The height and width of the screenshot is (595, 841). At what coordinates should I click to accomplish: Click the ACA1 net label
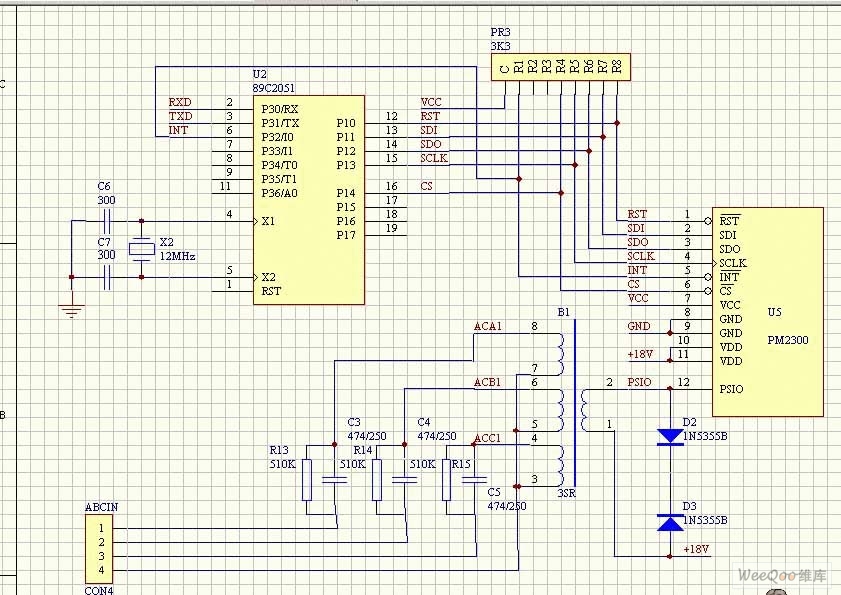point(488,327)
